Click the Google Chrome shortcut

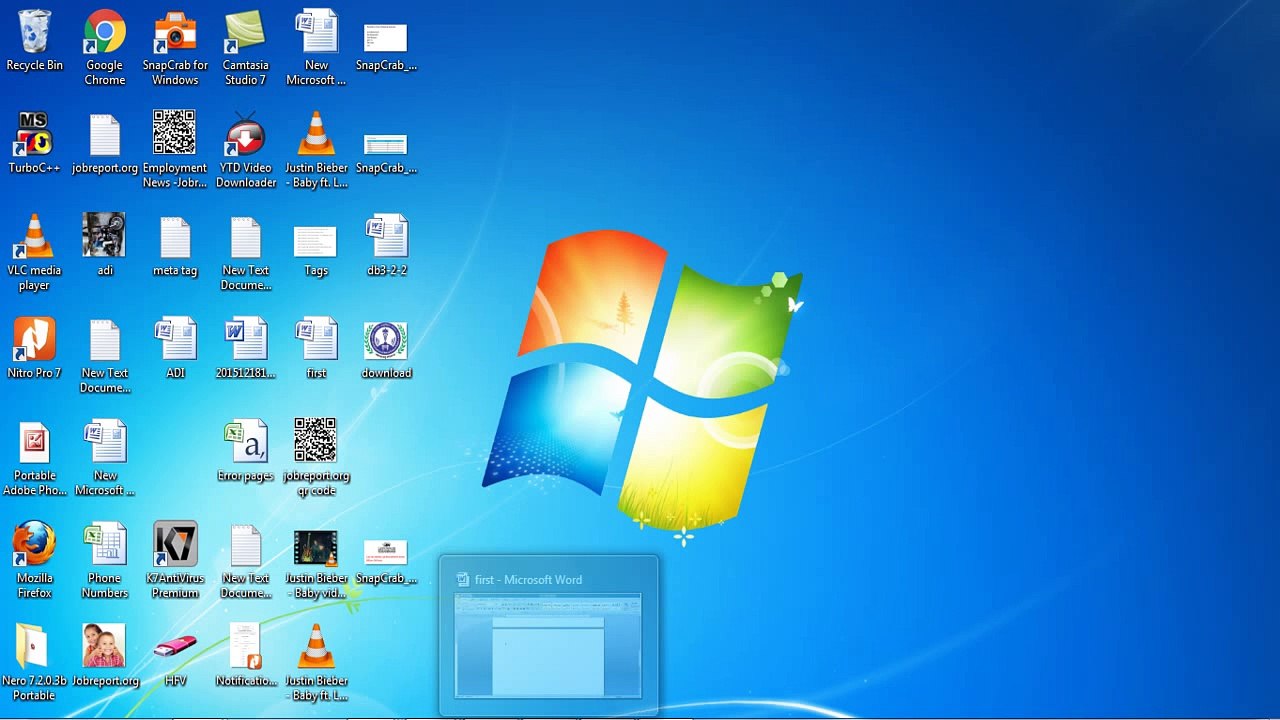pyautogui.click(x=105, y=48)
